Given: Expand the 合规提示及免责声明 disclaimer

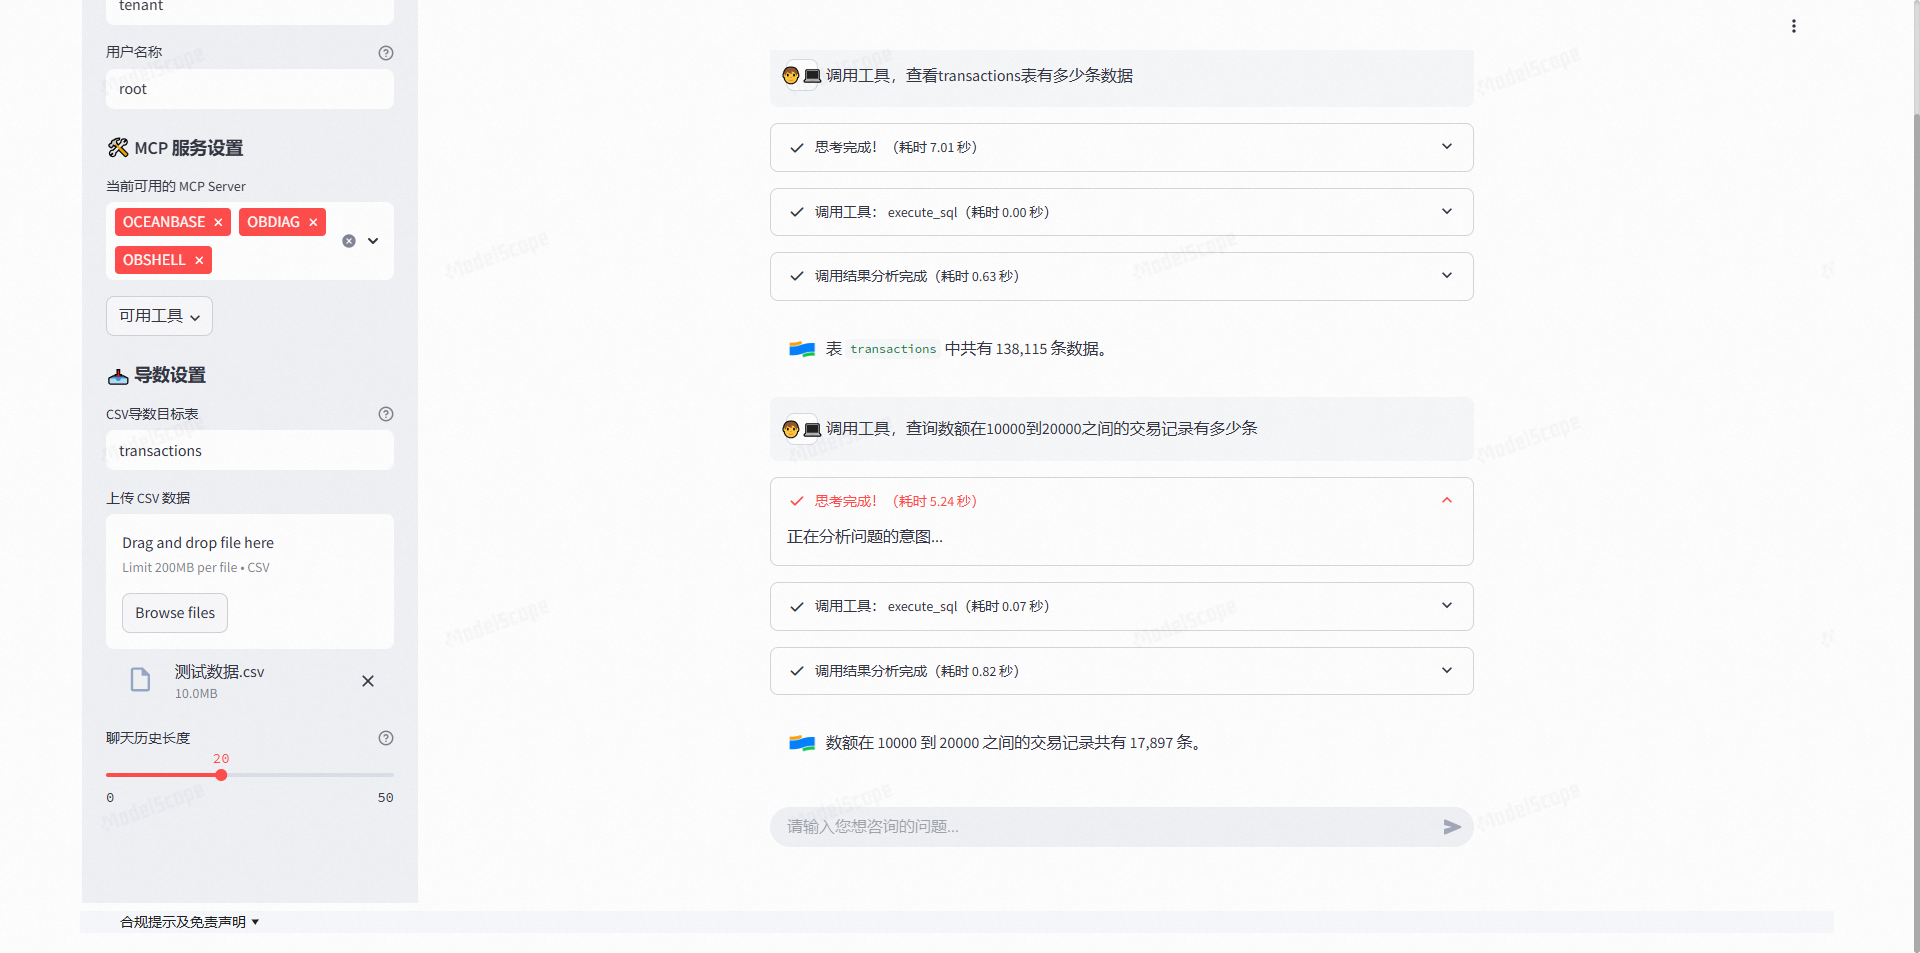Looking at the screenshot, I should pyautogui.click(x=189, y=921).
